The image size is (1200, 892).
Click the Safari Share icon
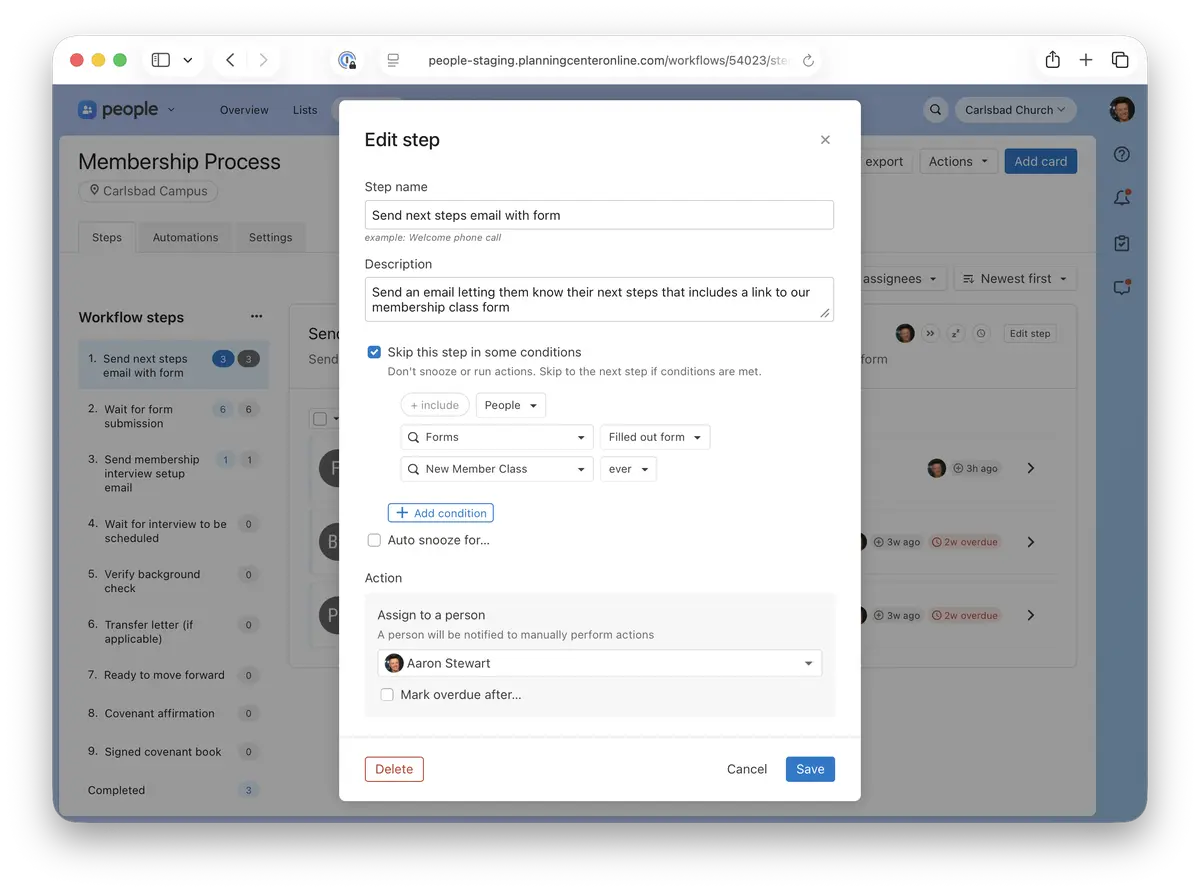point(1052,60)
